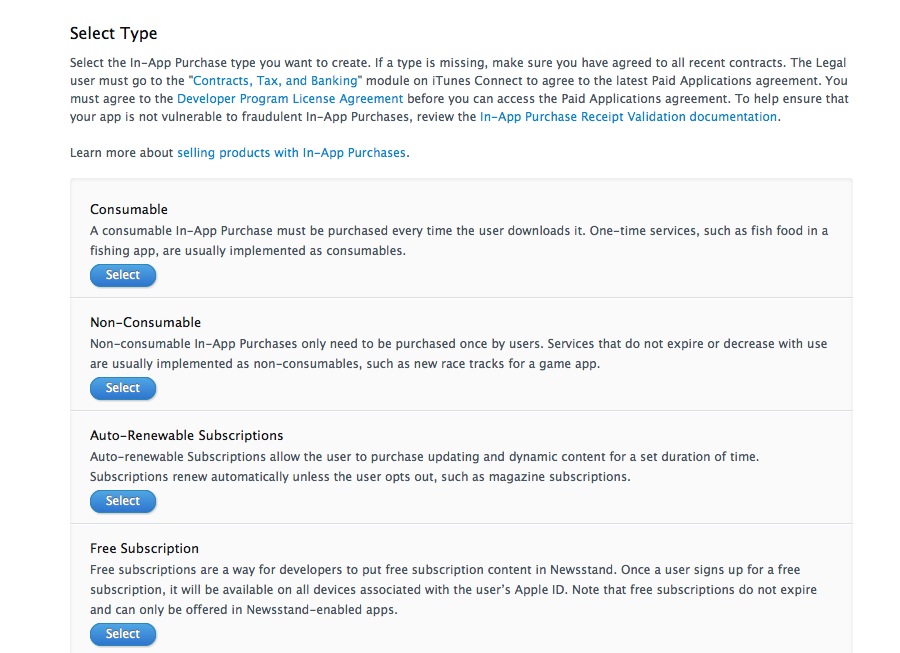The image size is (900, 653).
Task: Click the 'Learn more about' text
Action: 122,153
